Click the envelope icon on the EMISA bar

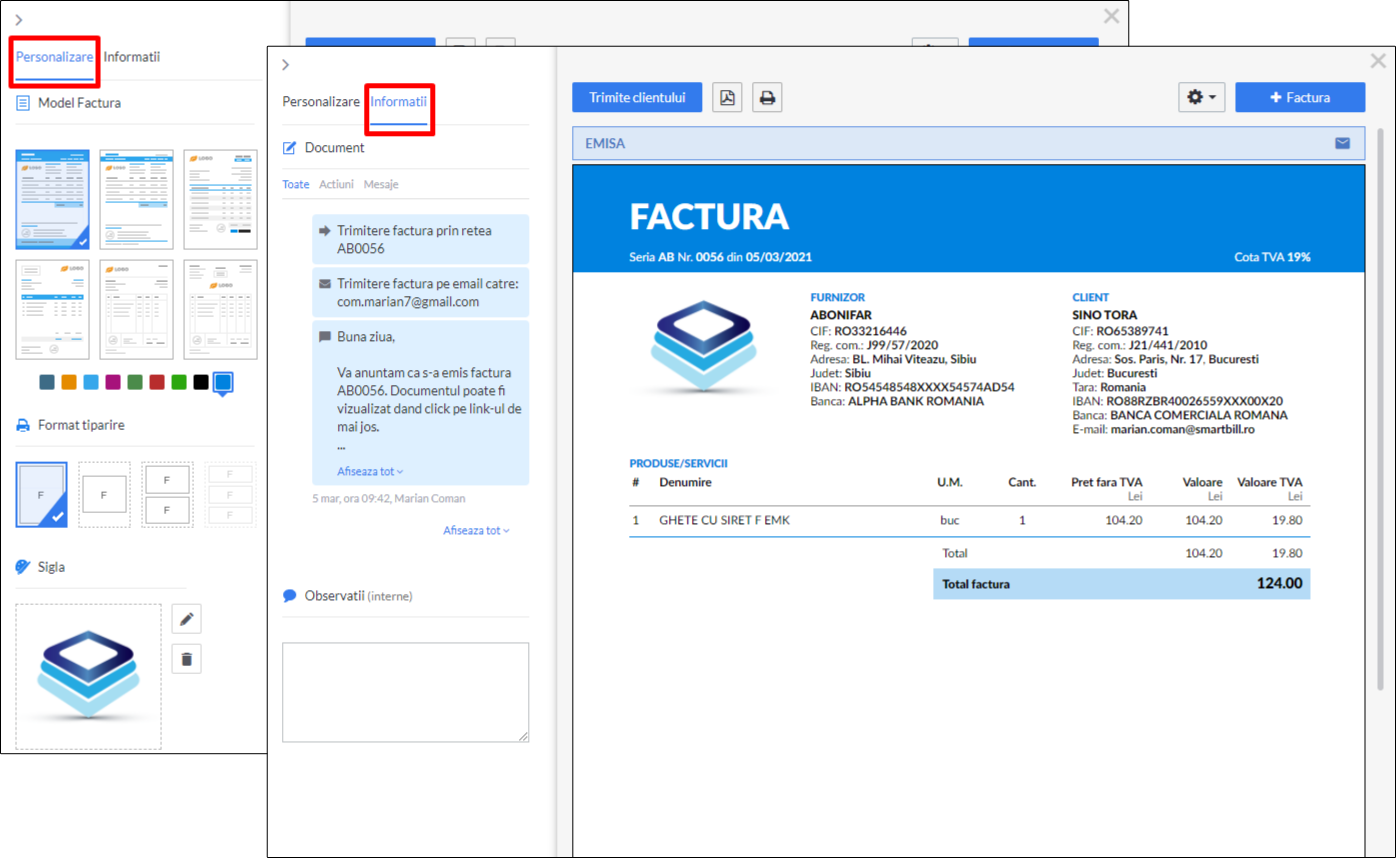coord(1340,143)
